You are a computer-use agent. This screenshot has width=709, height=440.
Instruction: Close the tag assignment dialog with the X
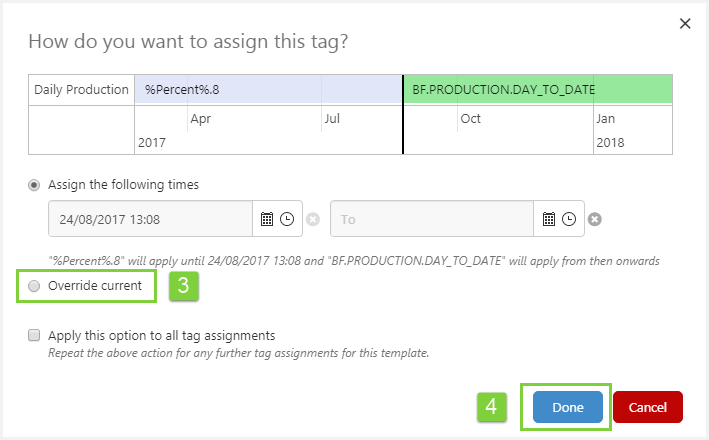[685, 23]
